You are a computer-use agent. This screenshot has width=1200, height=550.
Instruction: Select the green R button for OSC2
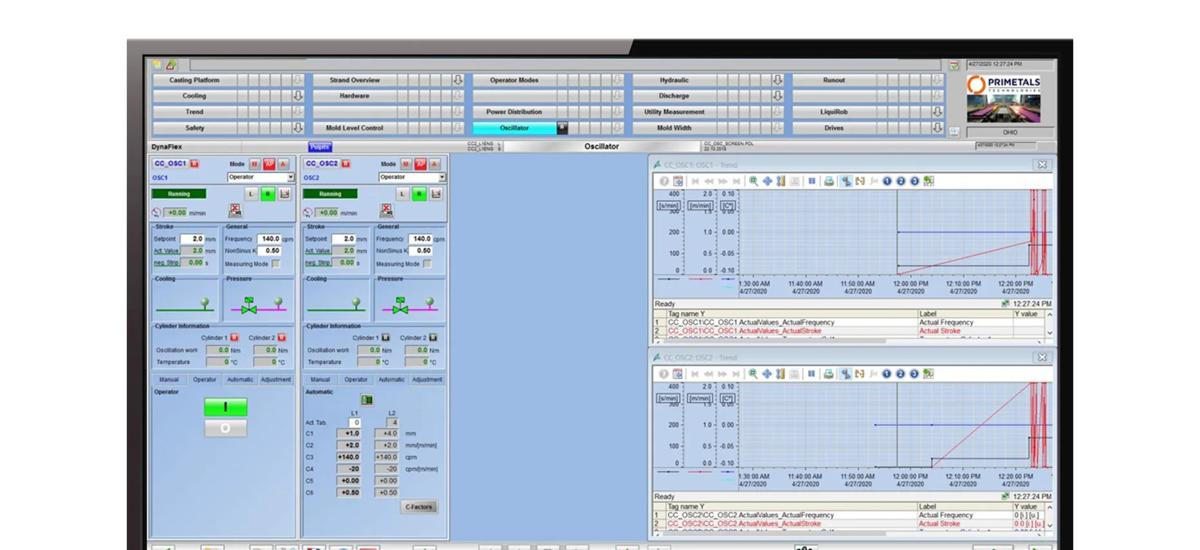point(419,194)
